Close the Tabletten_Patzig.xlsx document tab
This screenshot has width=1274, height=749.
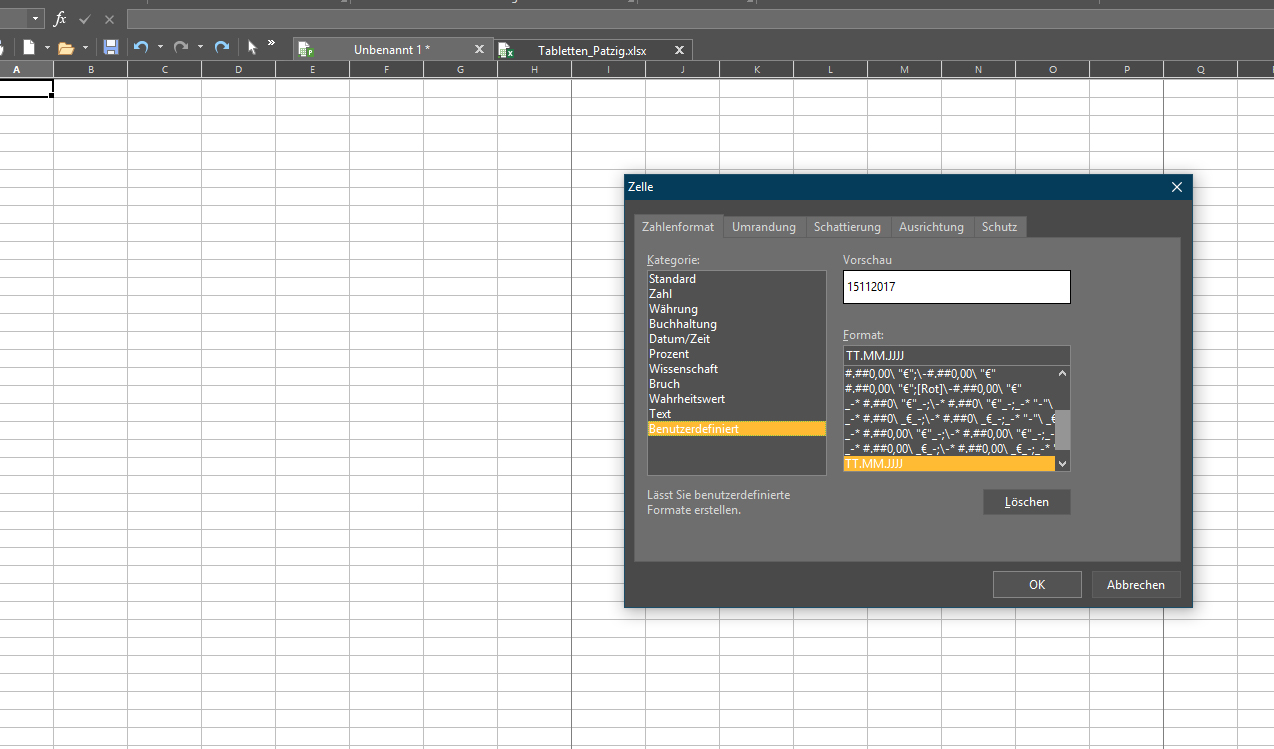click(679, 50)
